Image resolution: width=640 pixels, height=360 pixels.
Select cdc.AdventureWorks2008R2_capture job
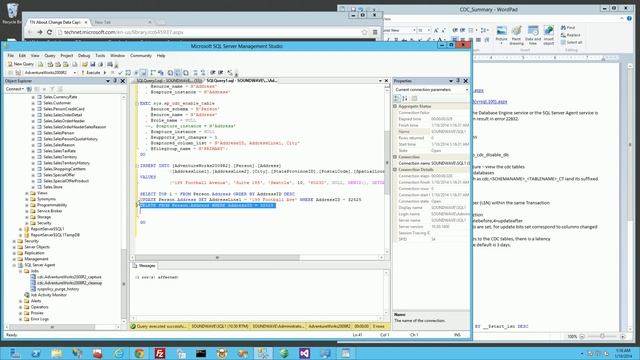click(69, 277)
